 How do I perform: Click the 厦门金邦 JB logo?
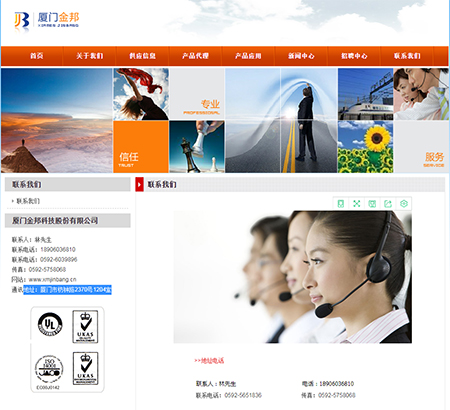click(47, 21)
